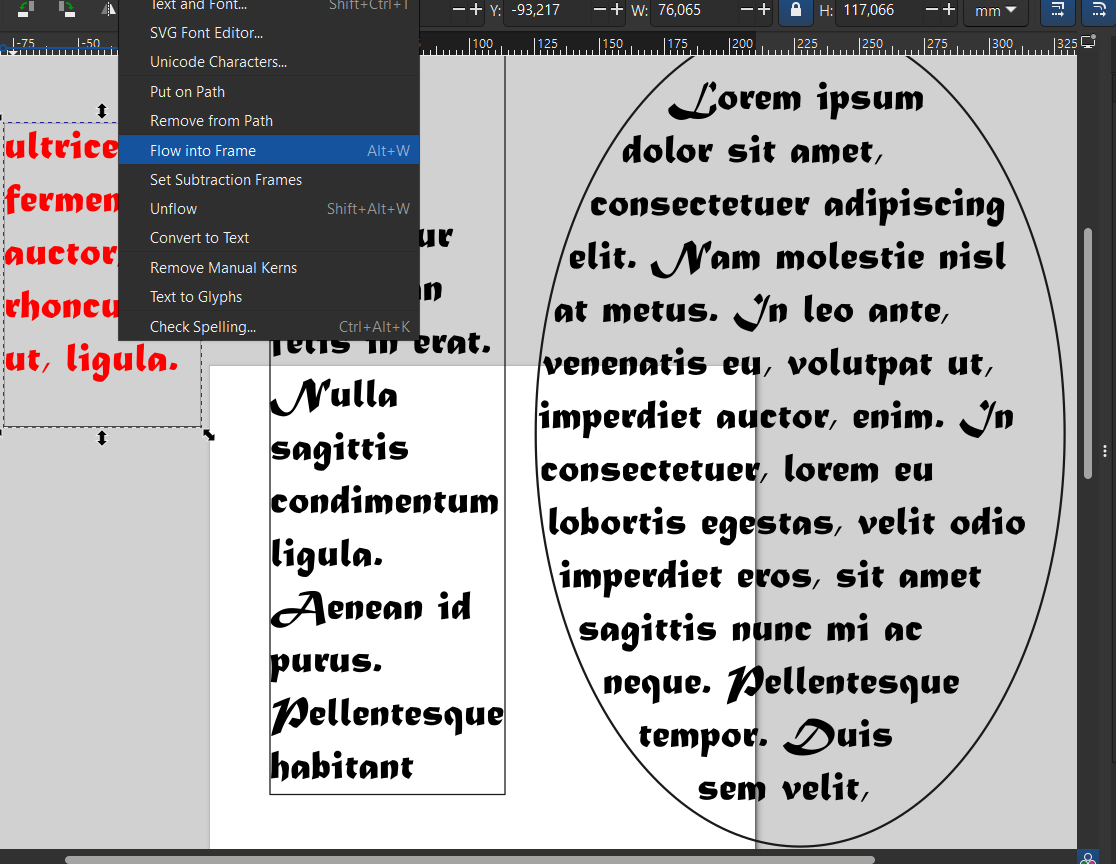Increase the X value with plus
Screen dimensions: 1116x864
[x=476, y=10]
